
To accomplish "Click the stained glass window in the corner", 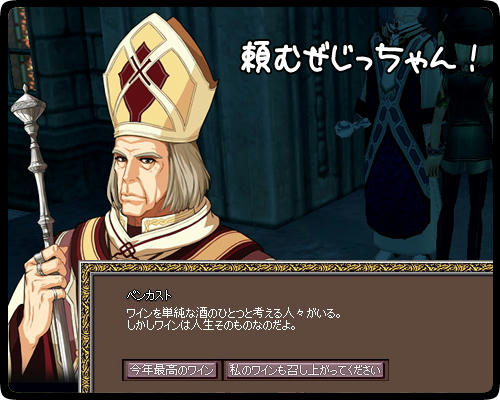I will coord(21,50).
